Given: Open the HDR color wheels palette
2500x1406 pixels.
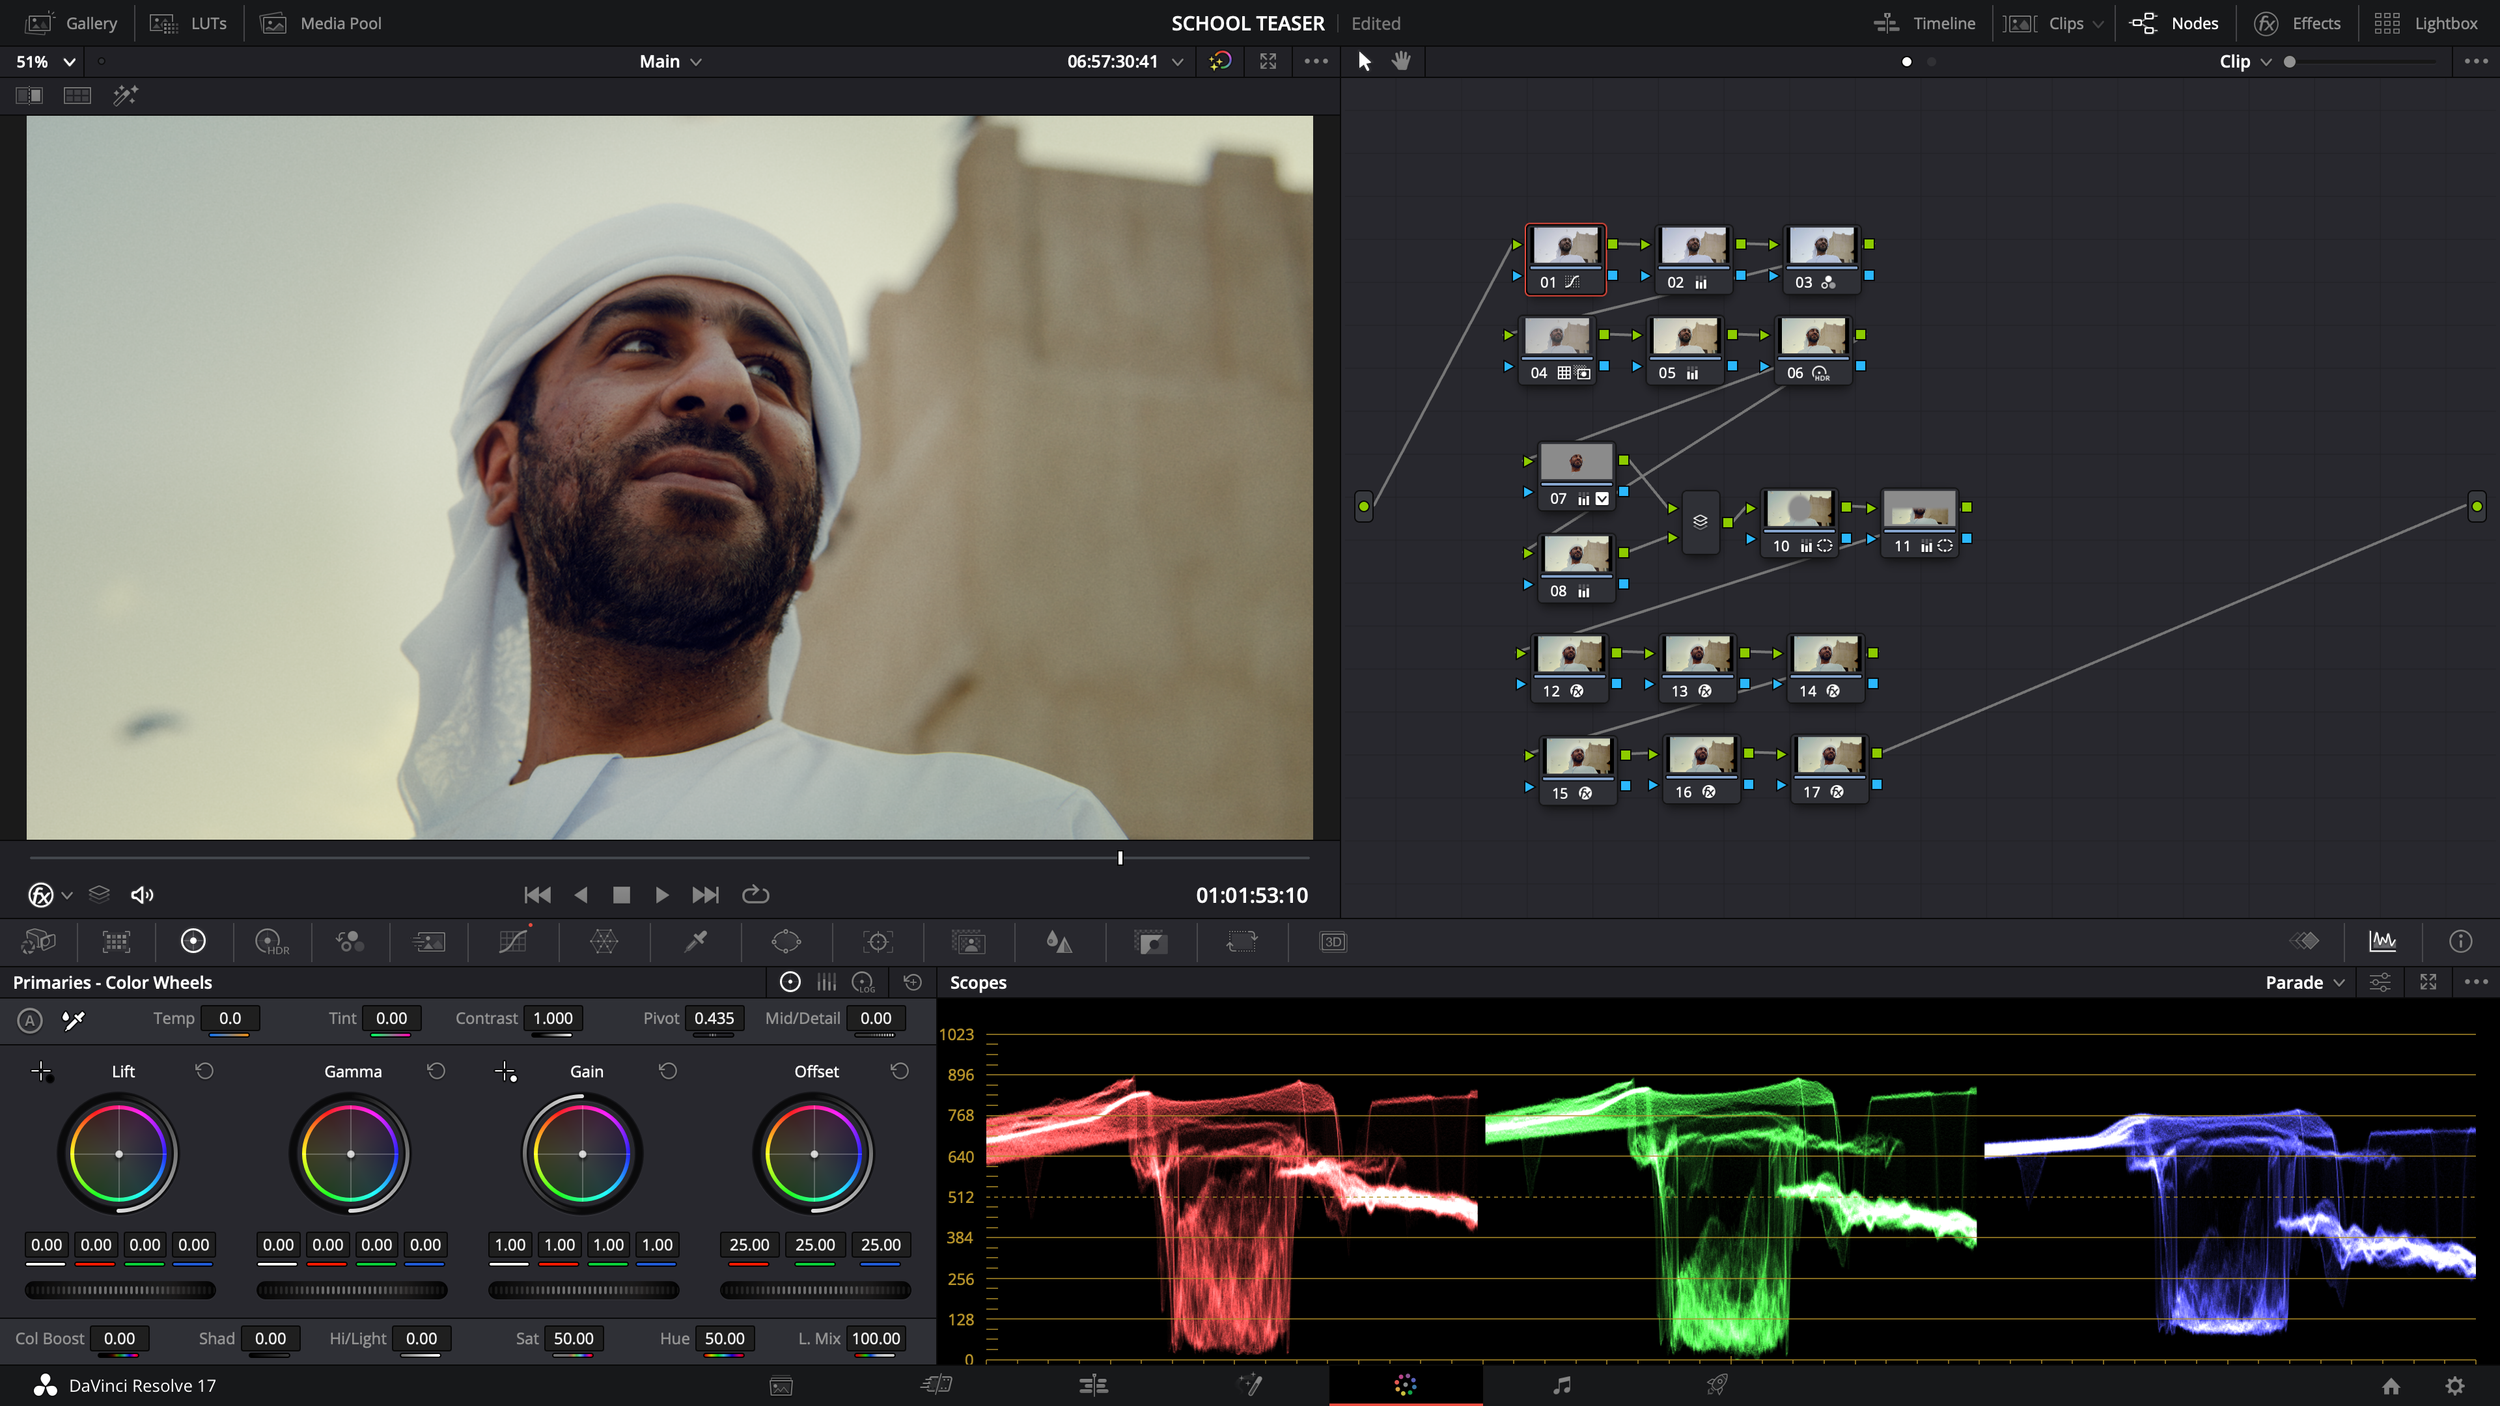Looking at the screenshot, I should 271,941.
